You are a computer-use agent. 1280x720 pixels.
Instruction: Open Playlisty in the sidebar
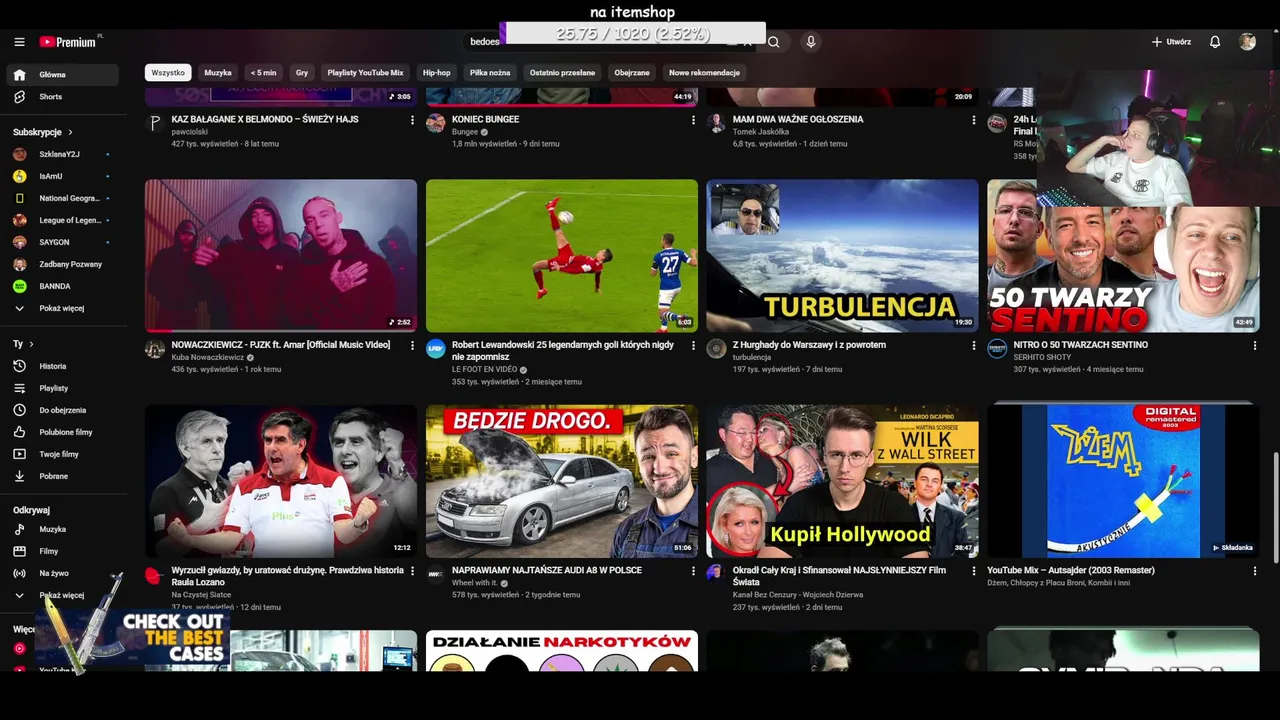click(x=62, y=388)
